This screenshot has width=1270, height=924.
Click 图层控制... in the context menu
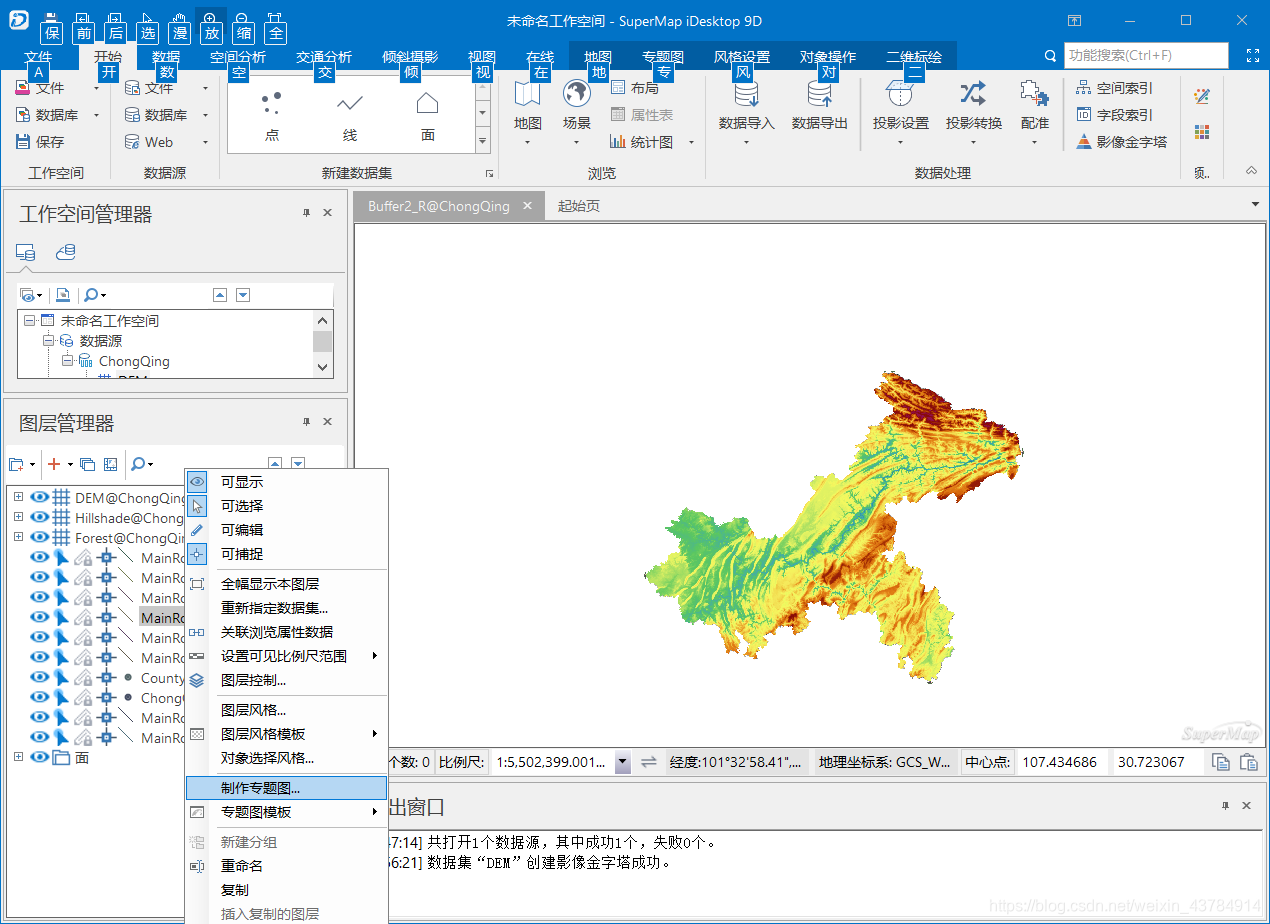tap(286, 680)
